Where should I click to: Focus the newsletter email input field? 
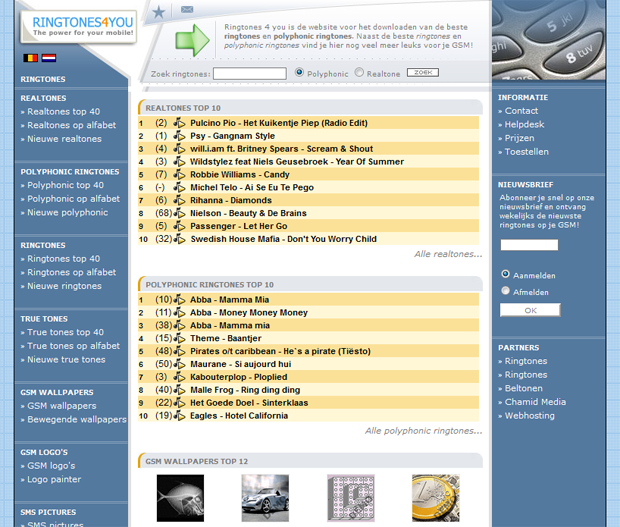(x=529, y=245)
